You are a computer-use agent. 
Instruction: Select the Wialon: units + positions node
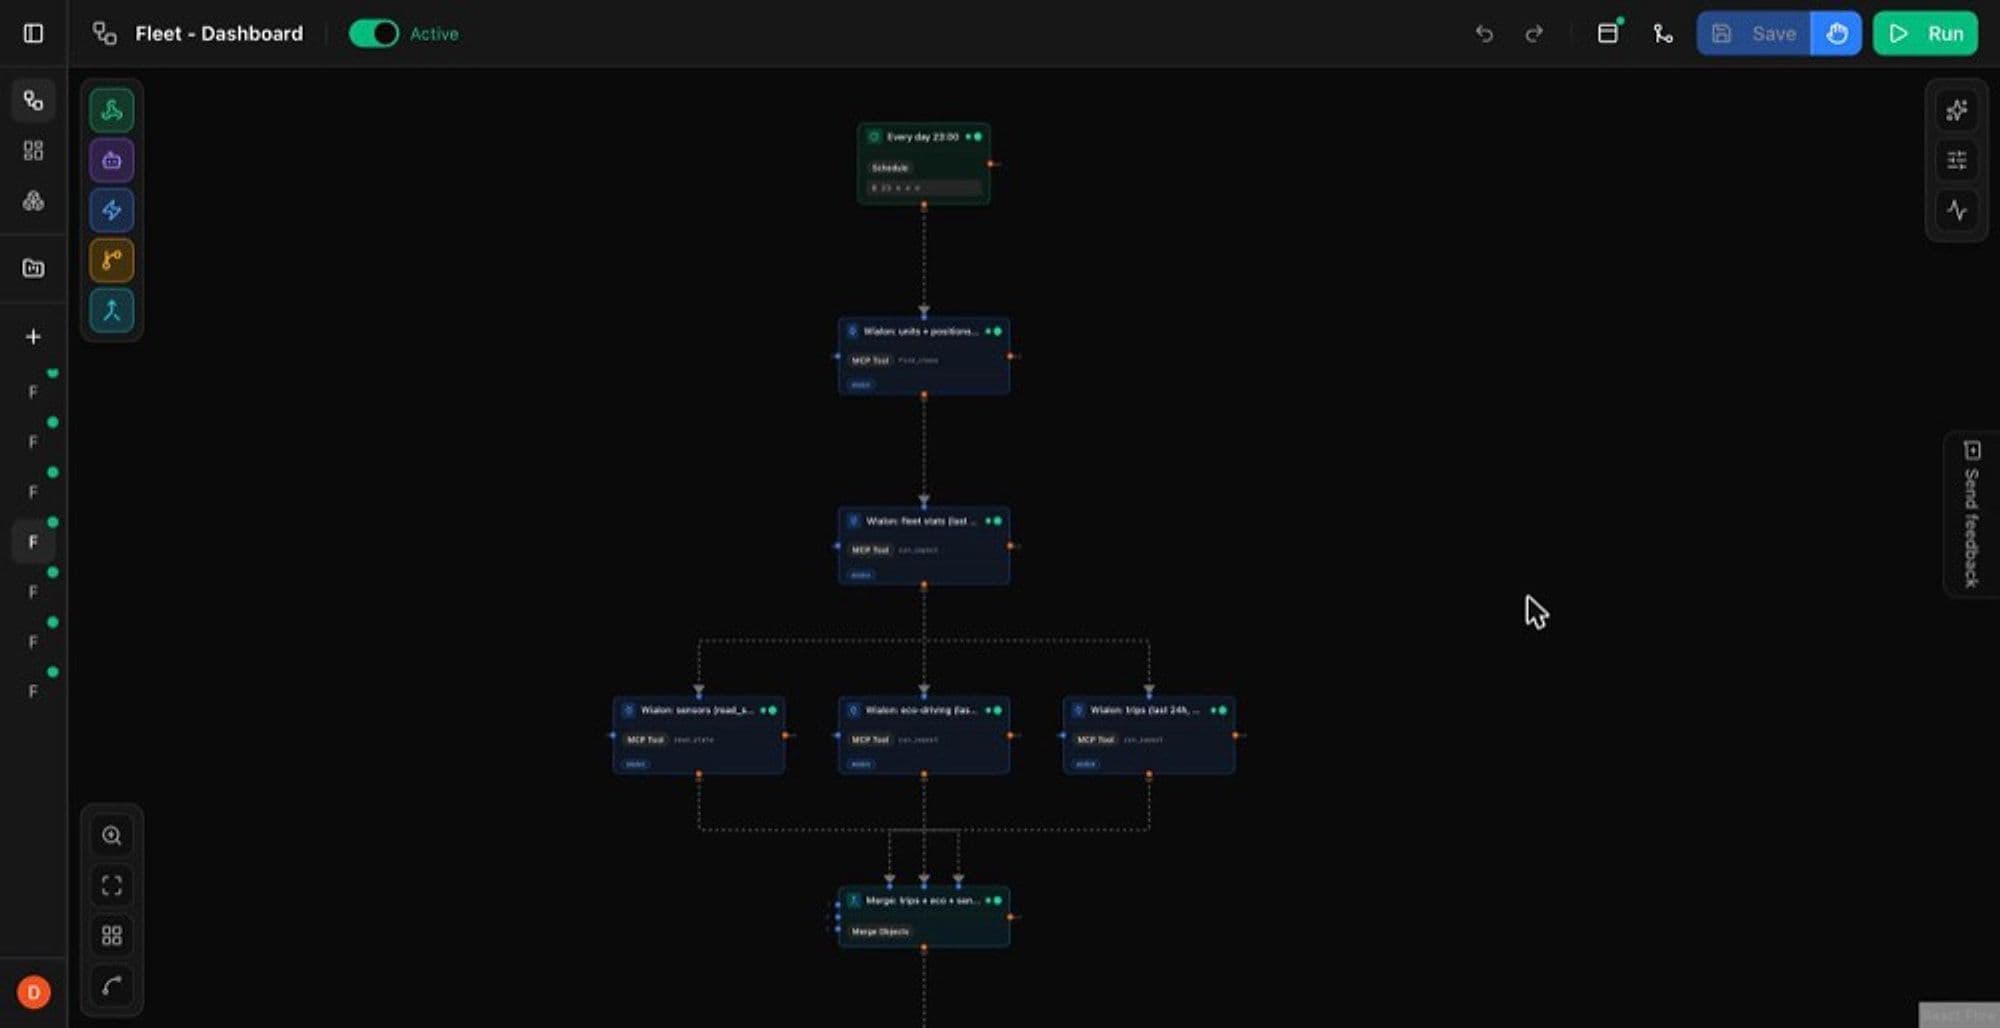point(923,356)
